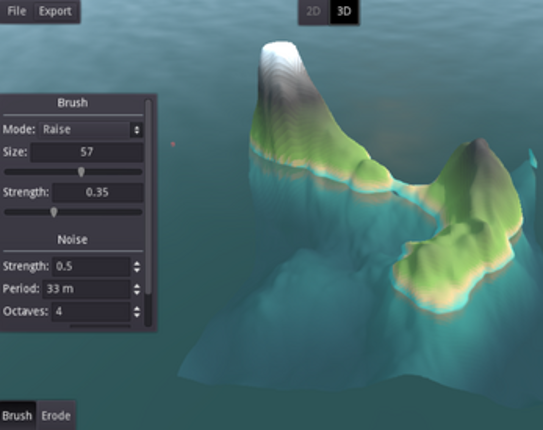The height and width of the screenshot is (430, 543).
Task: Click the Brush Strength field showing 0.35
Action: pyautogui.click(x=98, y=192)
